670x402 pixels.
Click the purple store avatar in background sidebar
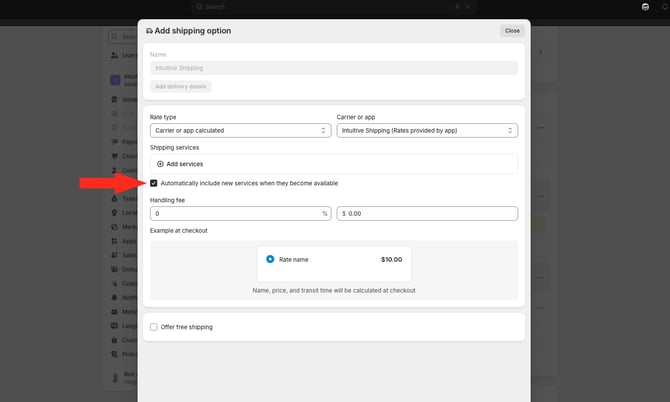click(115, 80)
